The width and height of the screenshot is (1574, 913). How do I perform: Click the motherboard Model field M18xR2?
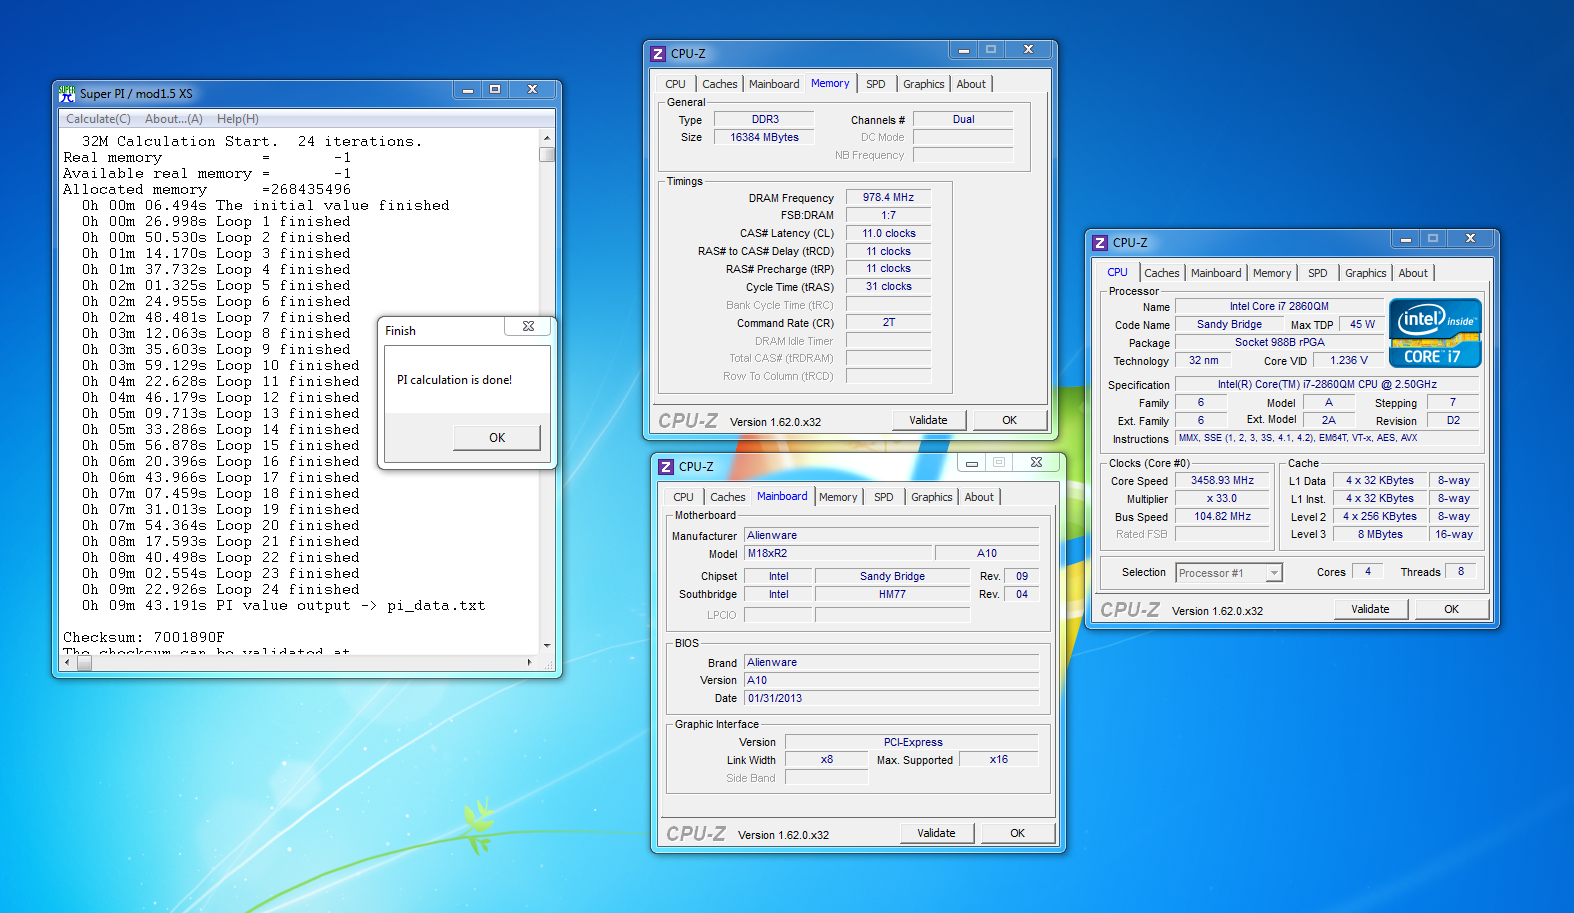(838, 553)
